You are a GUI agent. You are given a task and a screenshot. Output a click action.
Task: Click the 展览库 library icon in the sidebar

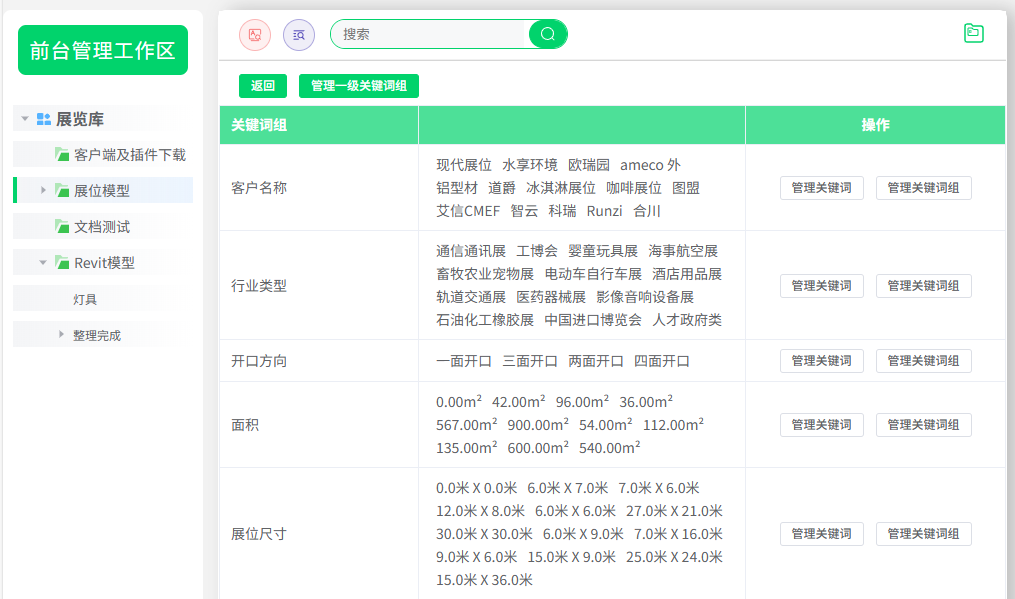[43, 118]
